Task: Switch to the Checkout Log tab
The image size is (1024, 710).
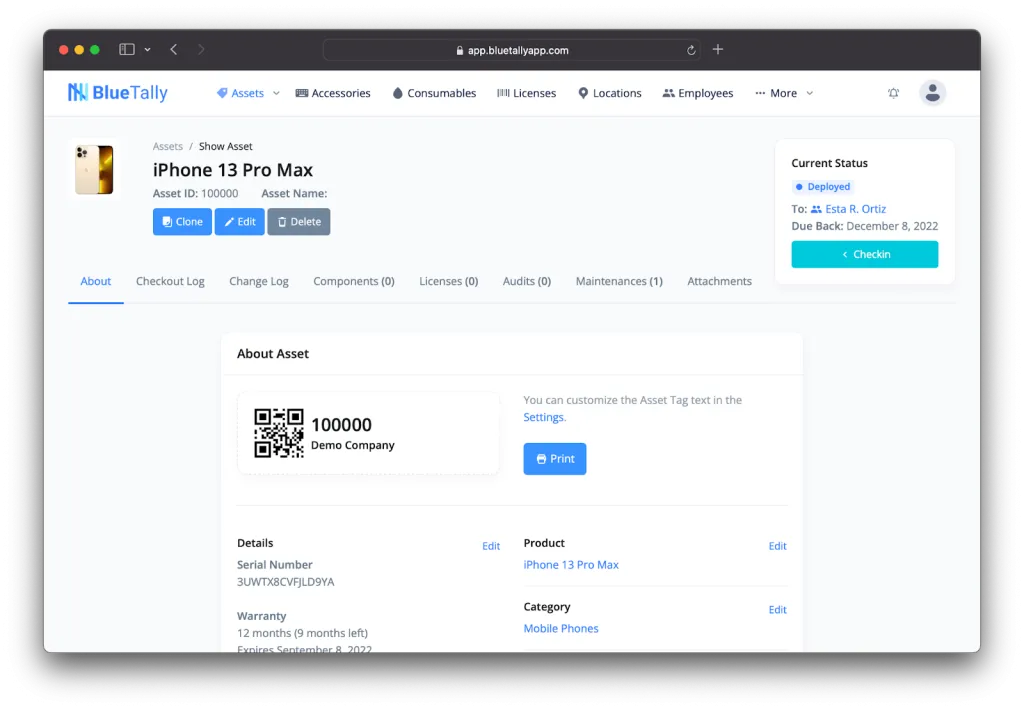Action: tap(170, 282)
